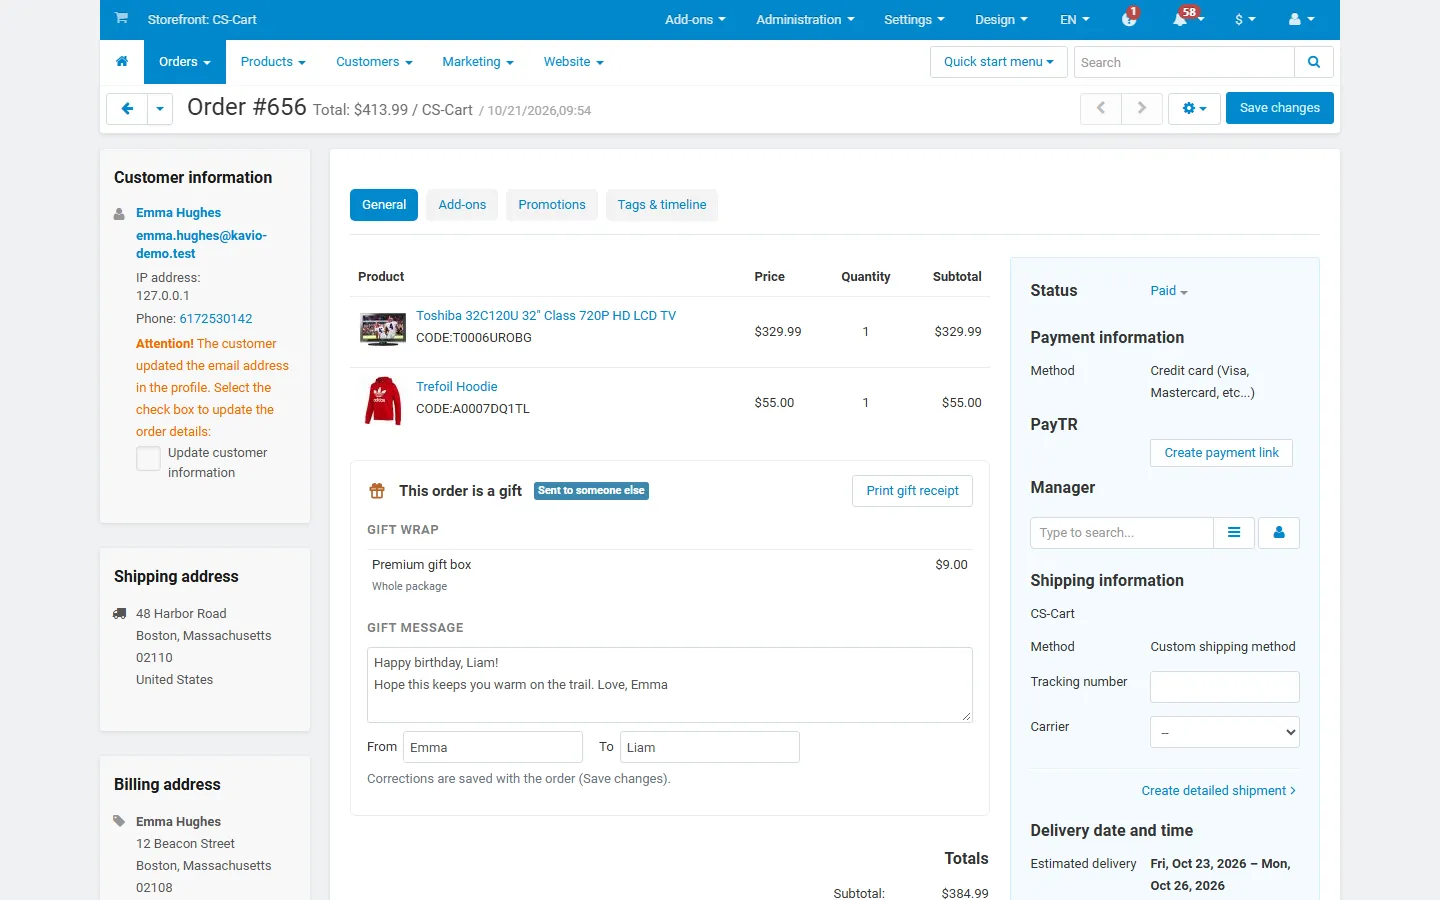
Task: Click the back arrow button
Action: (x=127, y=108)
